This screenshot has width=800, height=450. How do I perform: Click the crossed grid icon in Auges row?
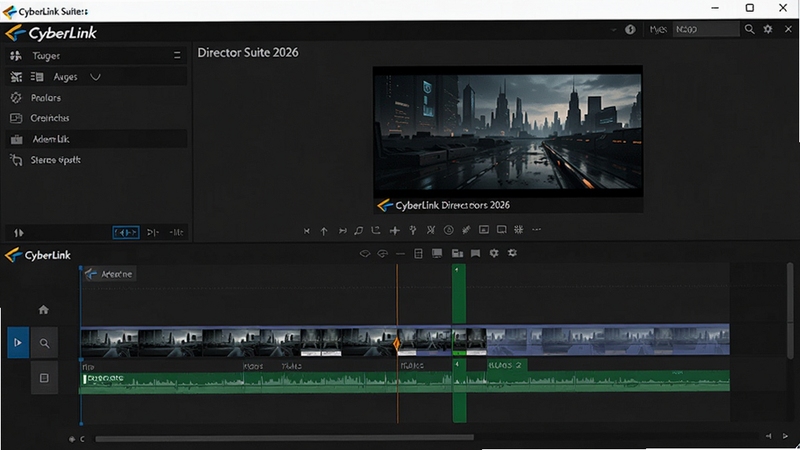coord(16,77)
